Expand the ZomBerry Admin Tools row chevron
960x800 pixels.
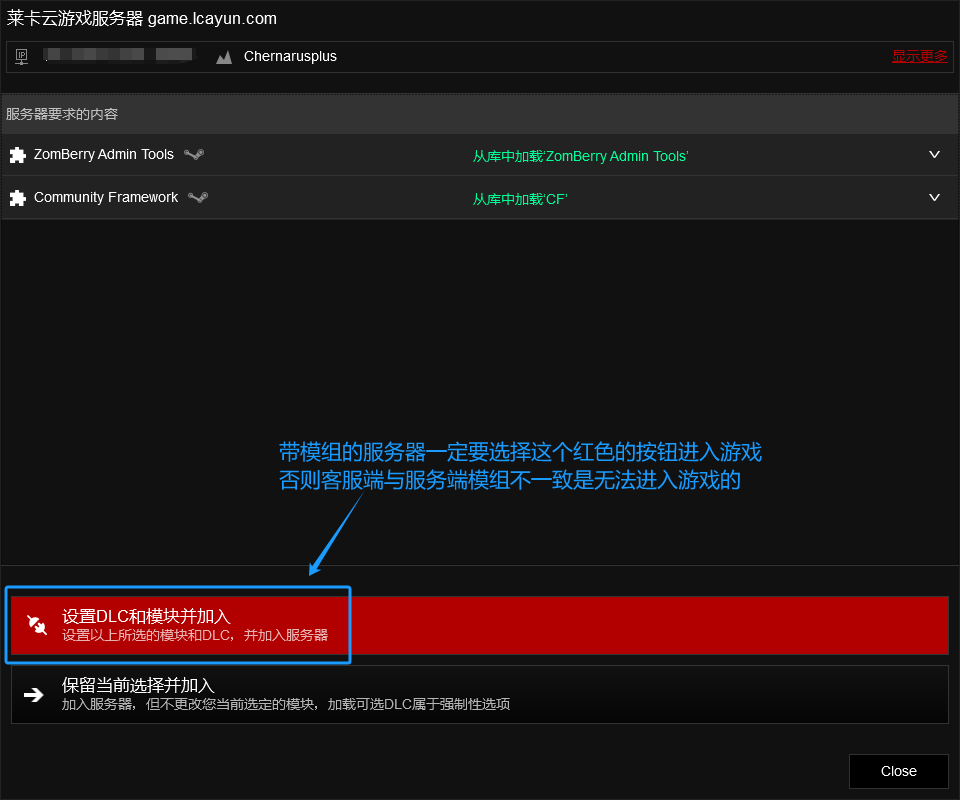934,155
